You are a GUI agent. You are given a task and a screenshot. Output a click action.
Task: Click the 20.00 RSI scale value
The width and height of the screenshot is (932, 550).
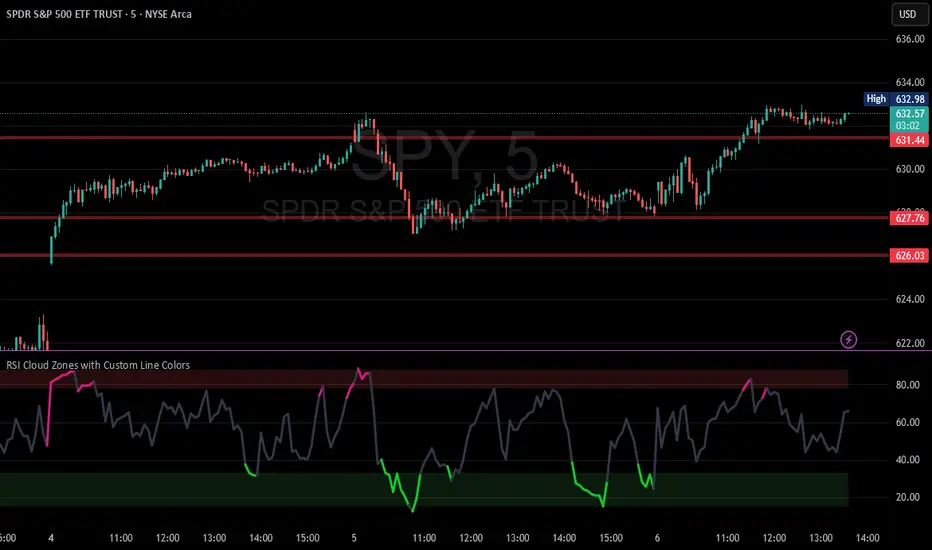pos(908,497)
